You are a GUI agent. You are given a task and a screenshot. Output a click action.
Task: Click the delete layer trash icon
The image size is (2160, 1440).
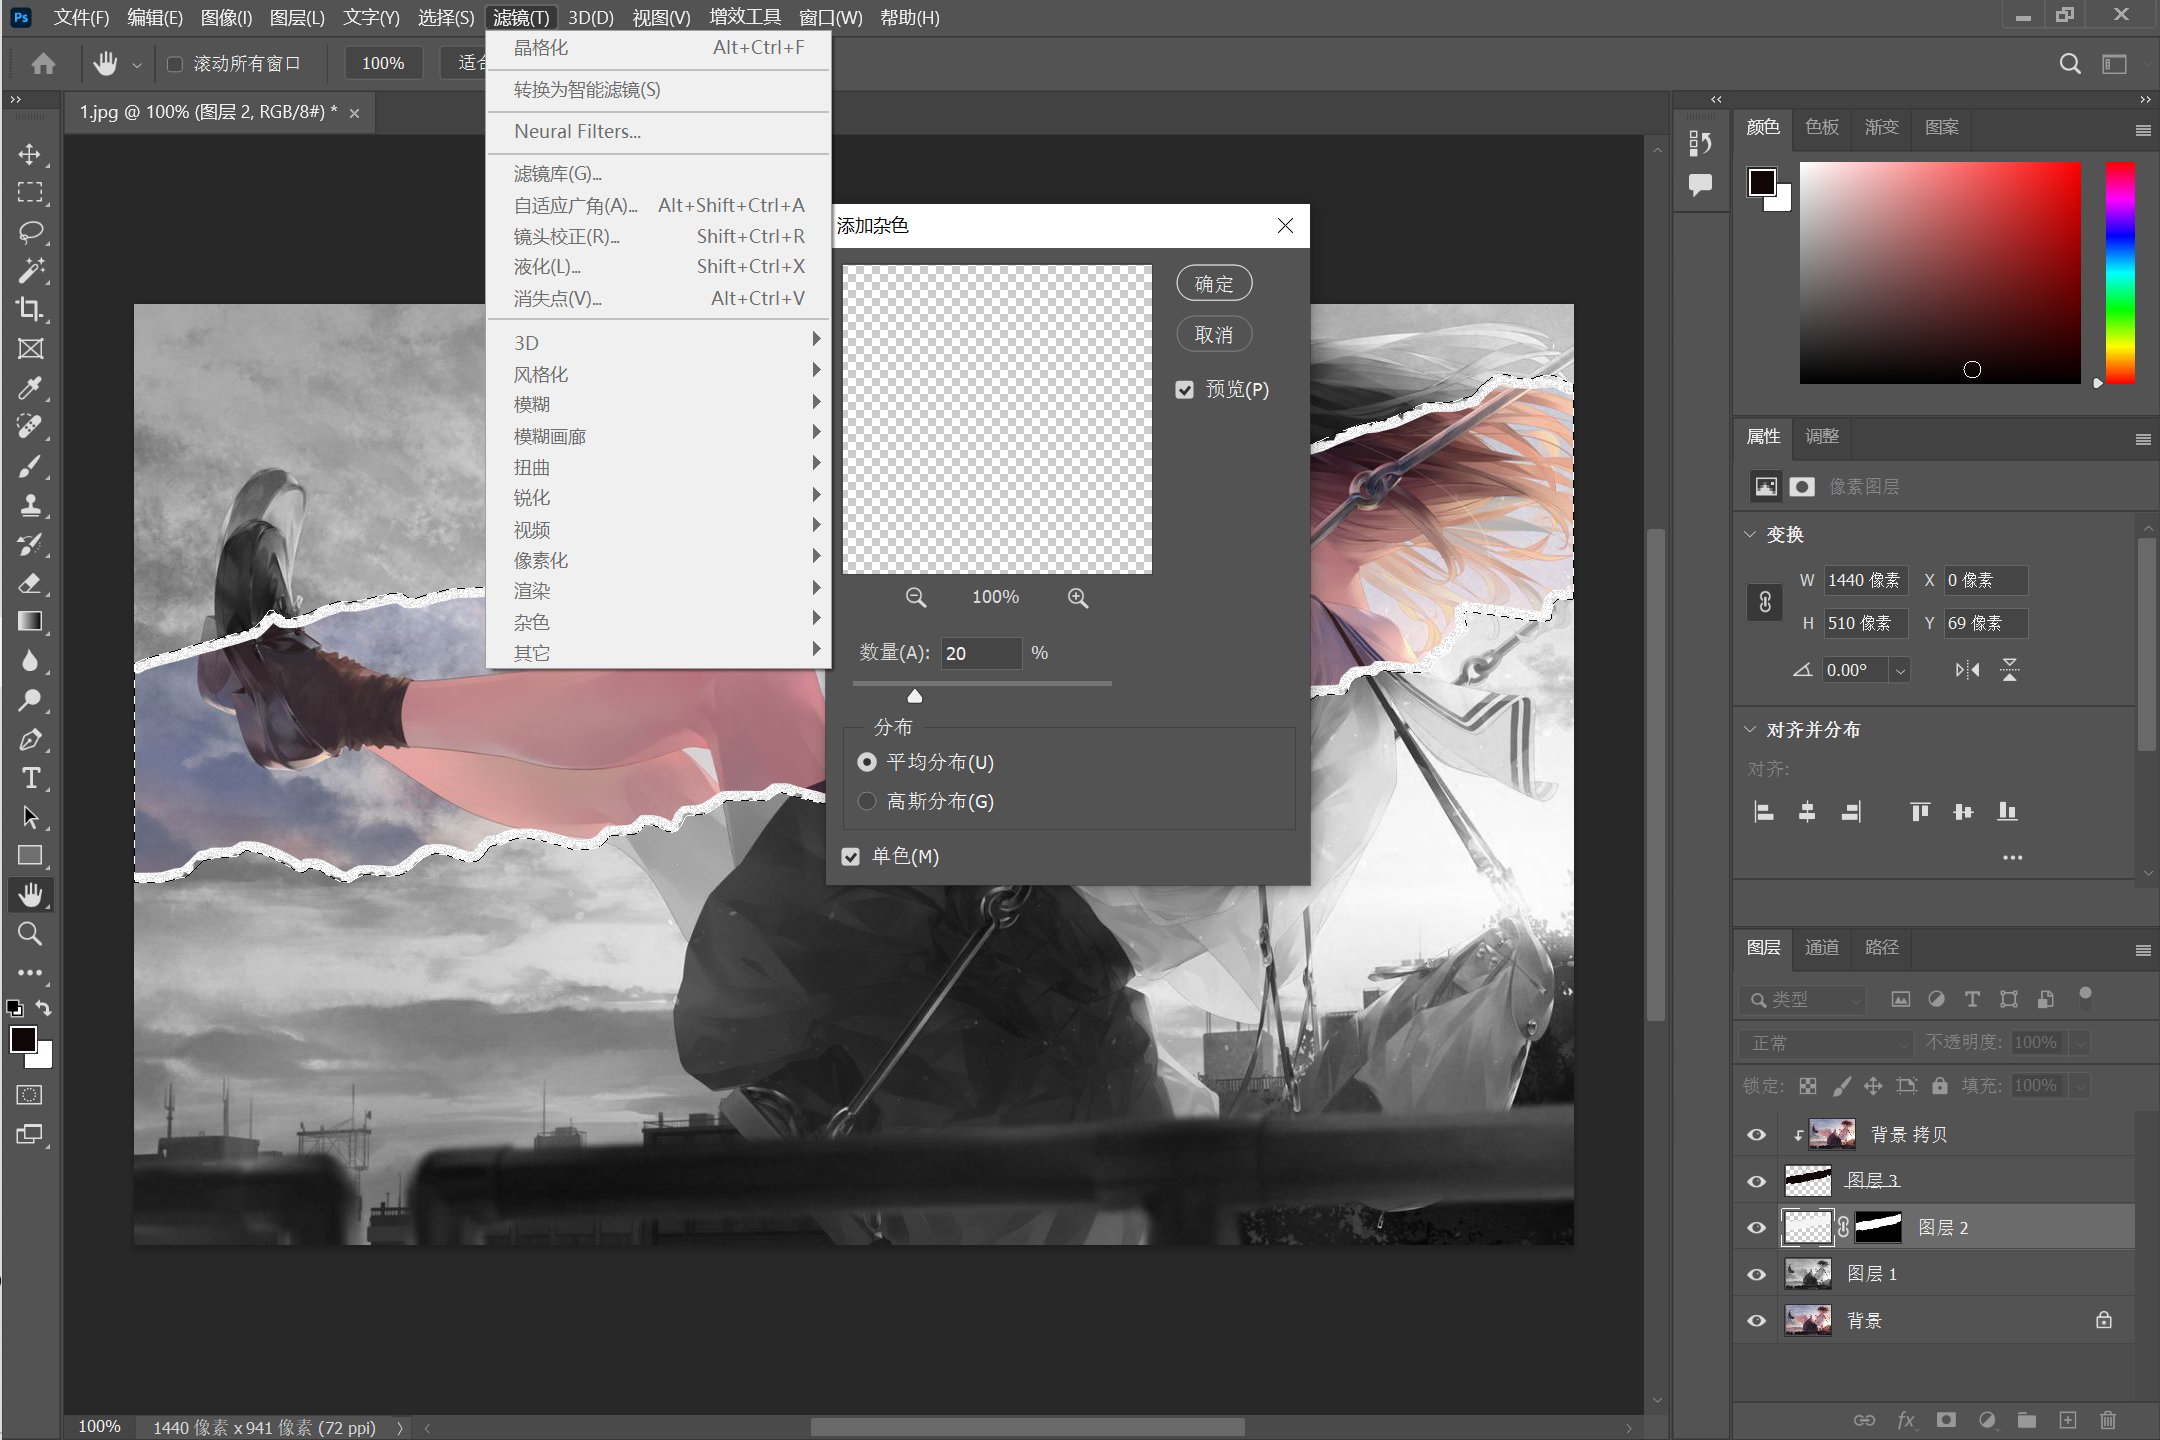[x=2108, y=1420]
